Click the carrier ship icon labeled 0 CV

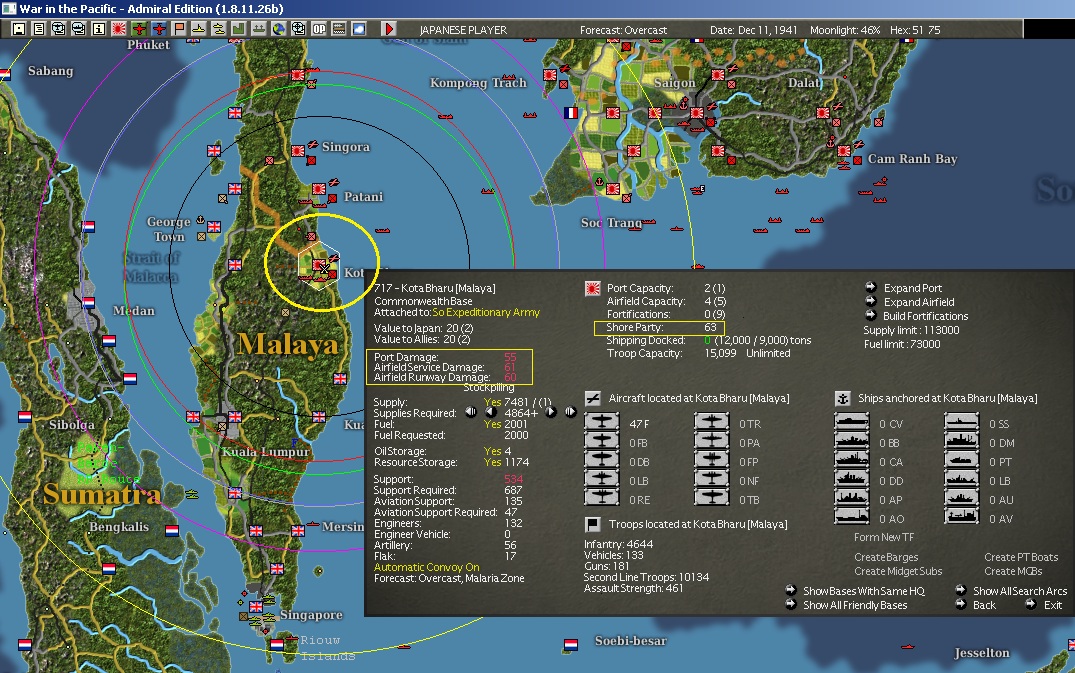(x=851, y=423)
